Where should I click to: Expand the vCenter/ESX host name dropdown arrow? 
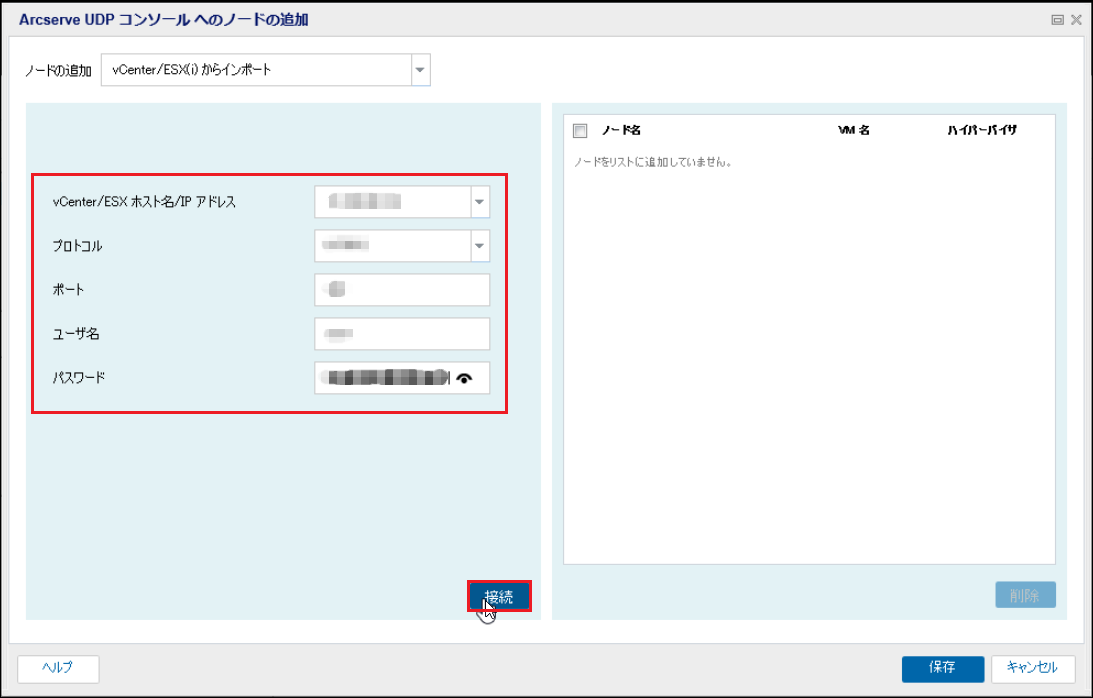click(x=480, y=202)
